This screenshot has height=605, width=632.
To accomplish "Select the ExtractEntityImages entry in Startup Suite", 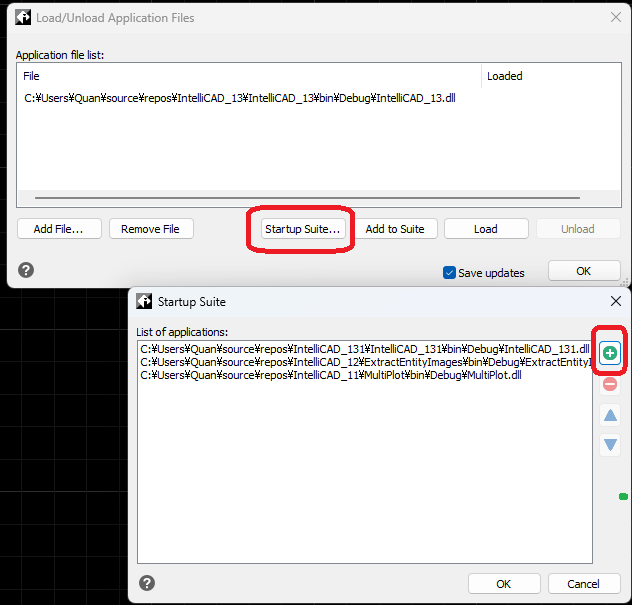I will pyautogui.click(x=365, y=362).
